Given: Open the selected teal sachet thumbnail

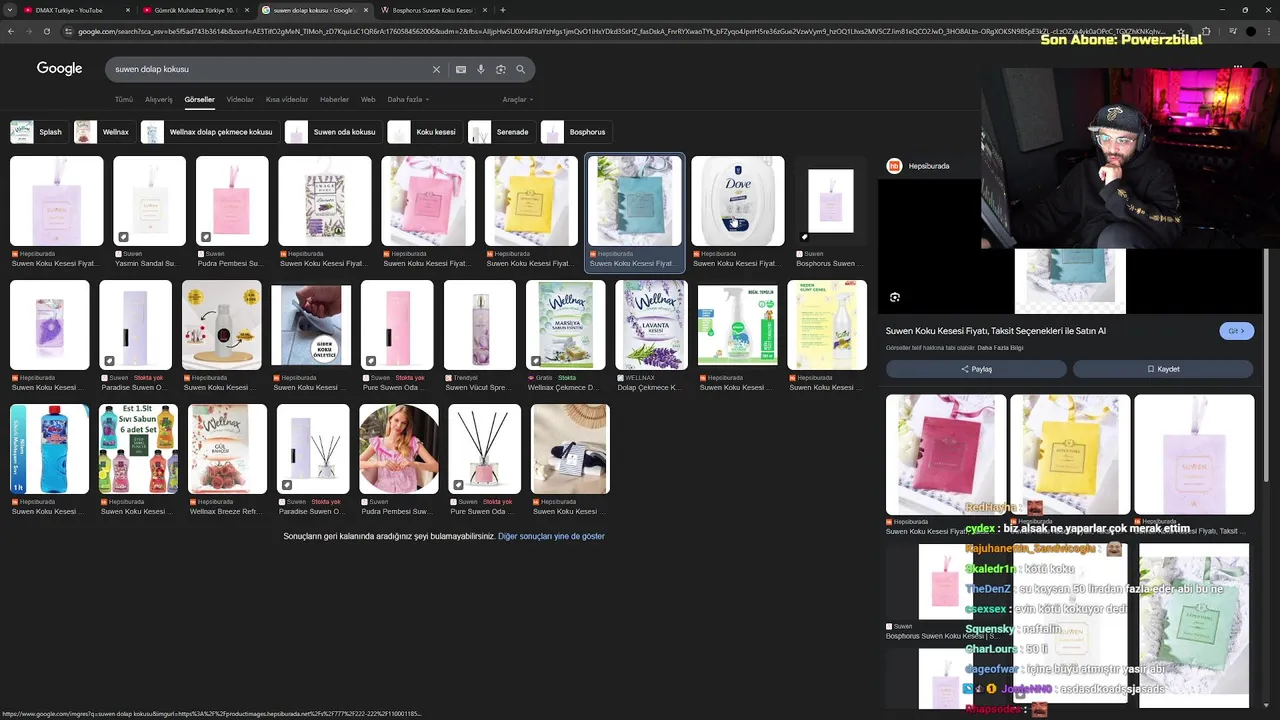Looking at the screenshot, I should point(634,201).
